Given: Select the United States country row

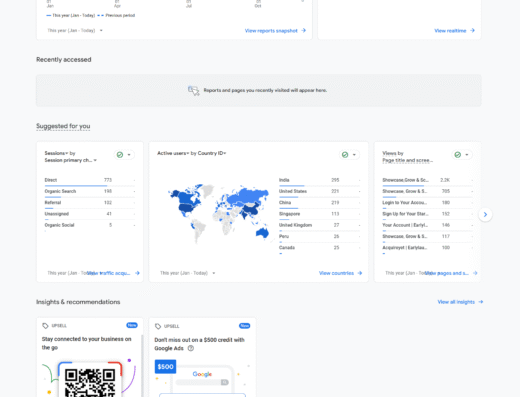Looking at the screenshot, I should tap(320, 192).
